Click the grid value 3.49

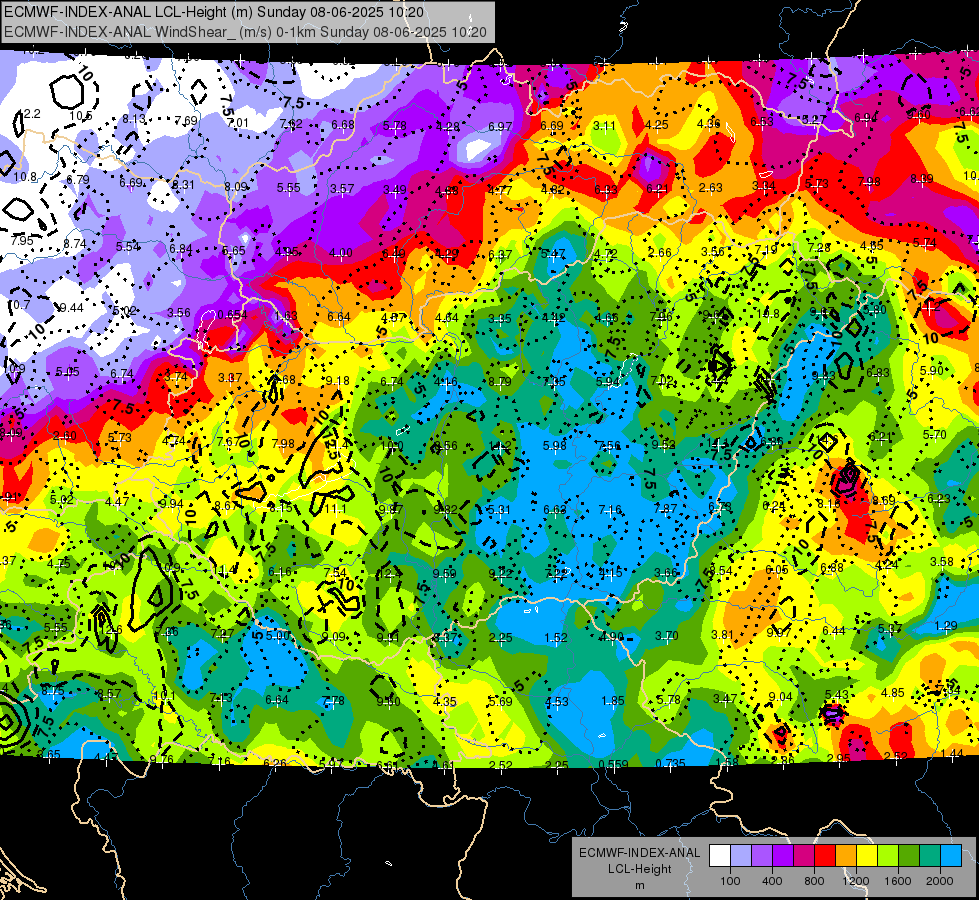coord(395,189)
